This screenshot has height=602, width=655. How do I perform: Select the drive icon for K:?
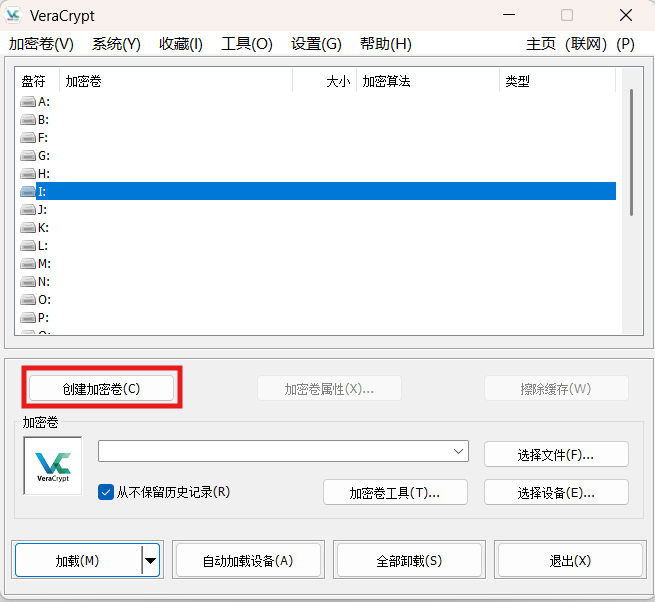pos(28,228)
